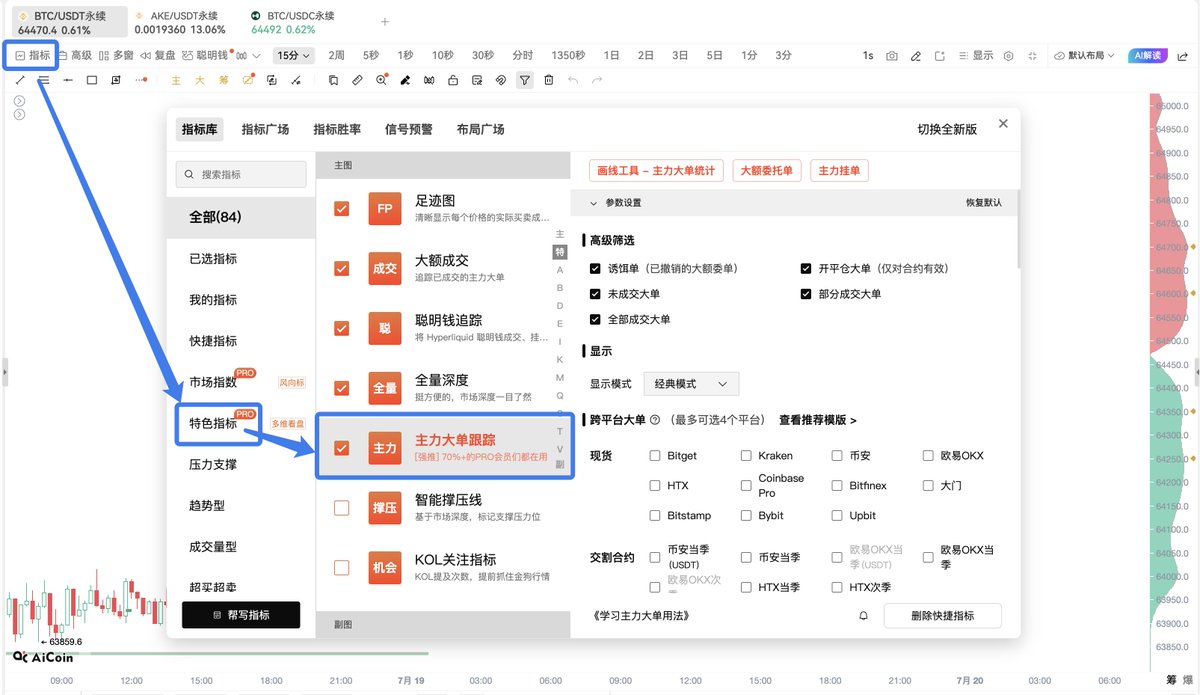Toggle 诱饵单 filter checkbox
1200x695 pixels.
596,269
